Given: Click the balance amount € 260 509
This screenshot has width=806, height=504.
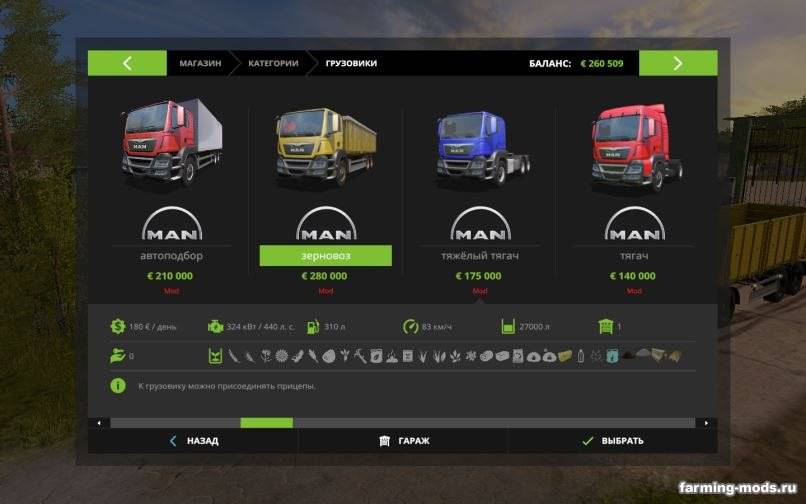Looking at the screenshot, I should click(601, 63).
